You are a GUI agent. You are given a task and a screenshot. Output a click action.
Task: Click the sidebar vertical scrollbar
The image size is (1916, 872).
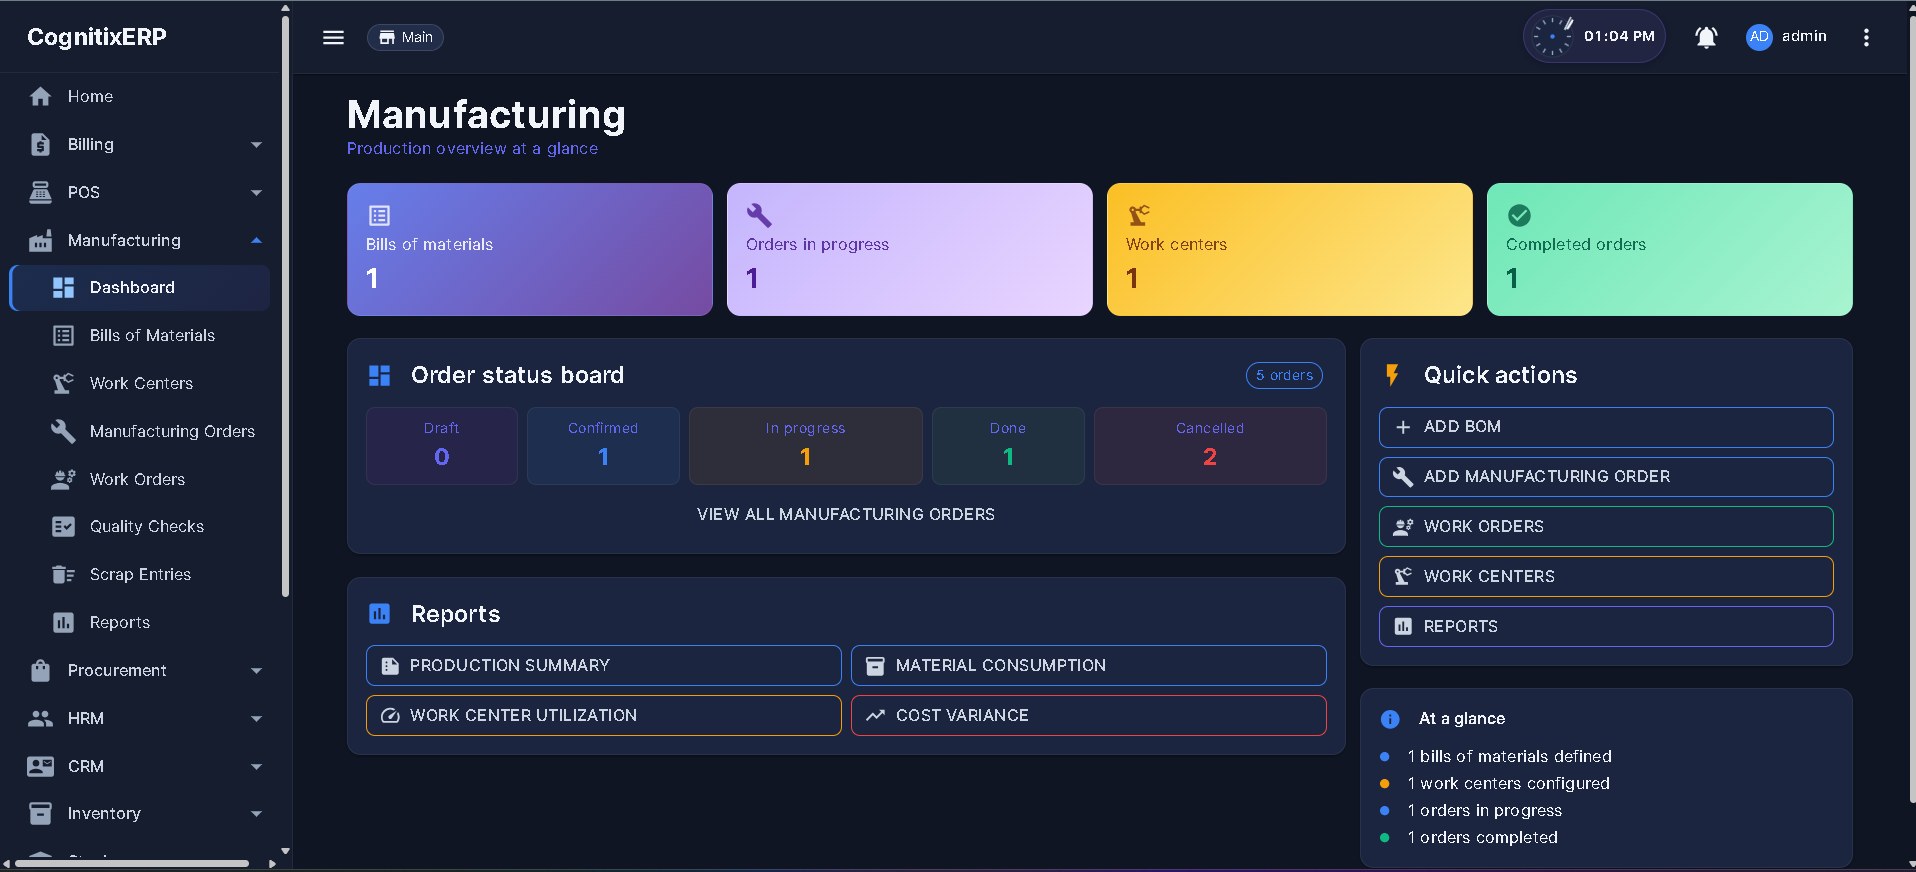pos(285,305)
